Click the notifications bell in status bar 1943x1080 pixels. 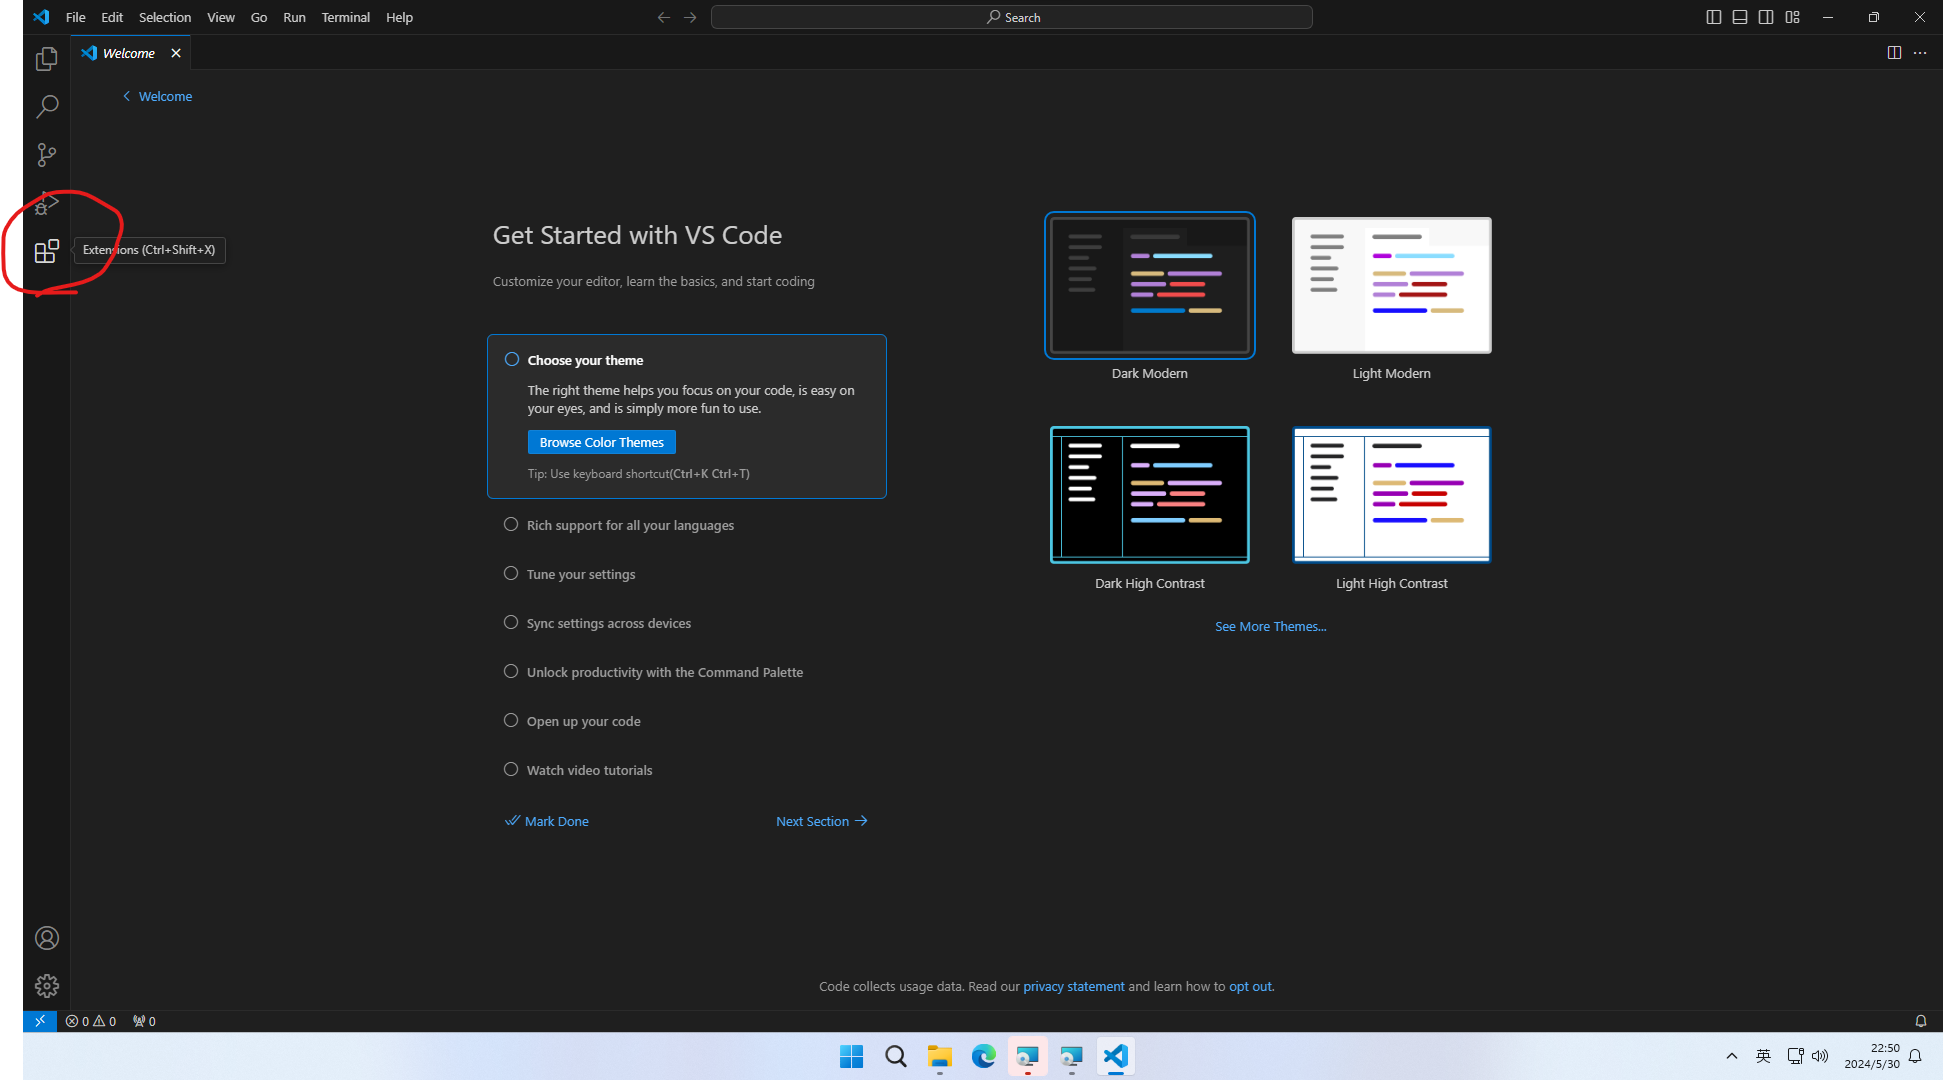pos(1920,1021)
